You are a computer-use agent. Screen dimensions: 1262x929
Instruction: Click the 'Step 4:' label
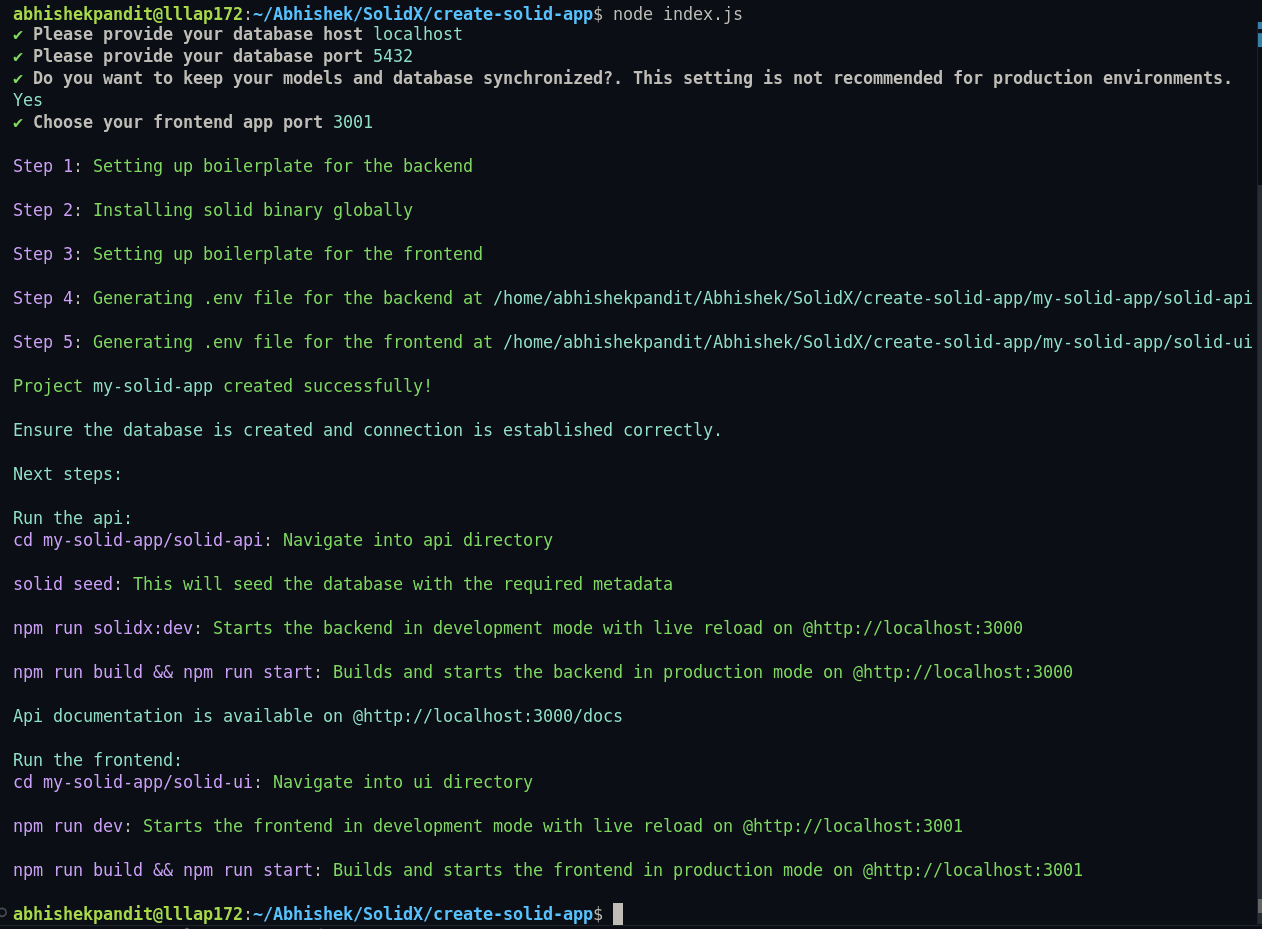[48, 298]
